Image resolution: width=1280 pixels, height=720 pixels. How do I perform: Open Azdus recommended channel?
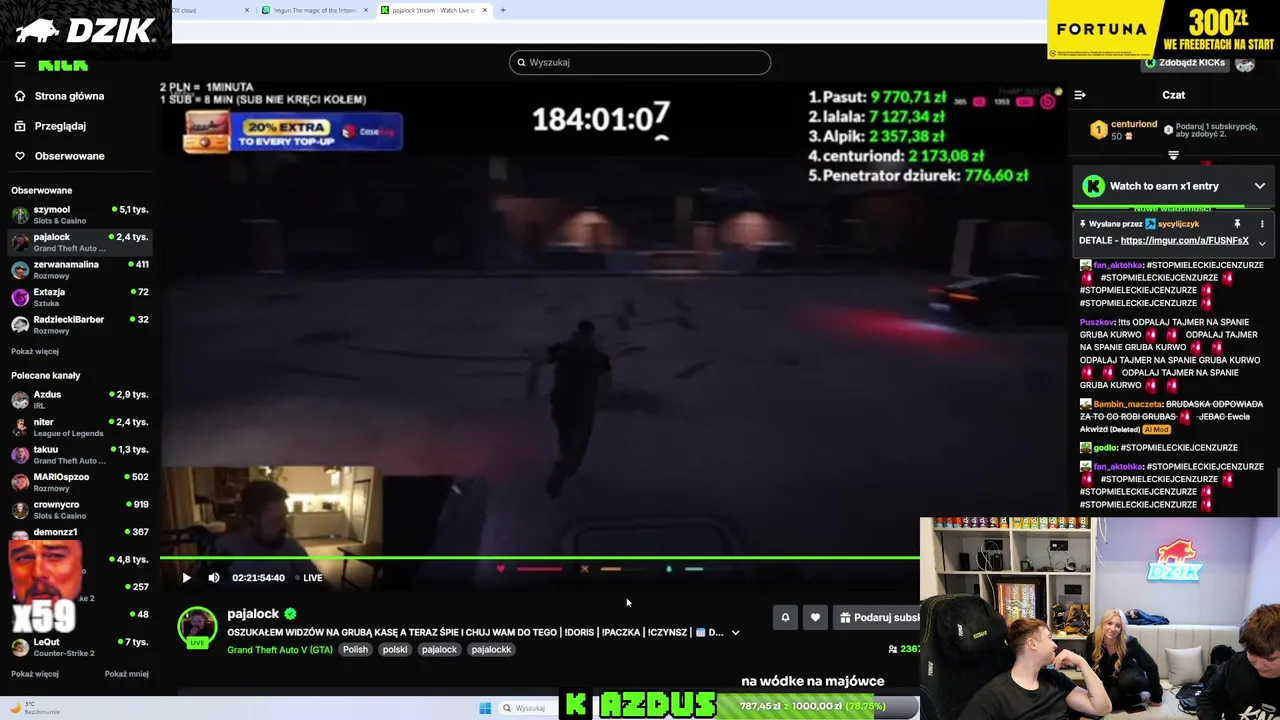(x=80, y=400)
